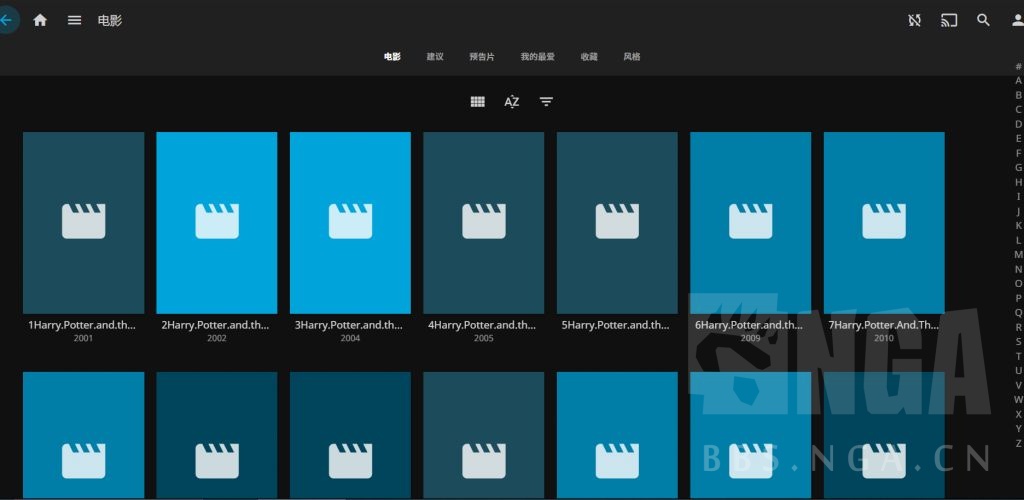
Task: Open the 5Harry.Potter movie poster
Action: tap(617, 223)
